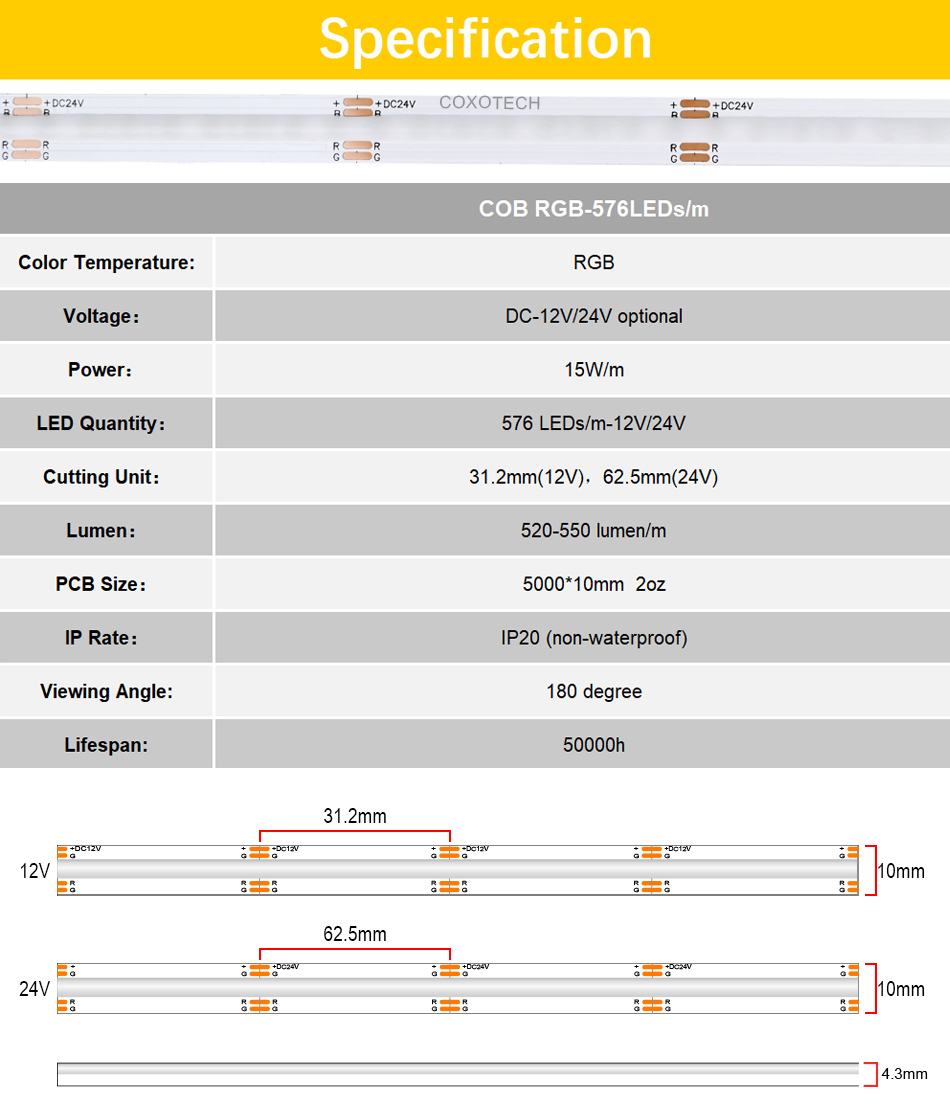Select the 180 degree viewing angle value
This screenshot has width=950, height=1113.
593,691
